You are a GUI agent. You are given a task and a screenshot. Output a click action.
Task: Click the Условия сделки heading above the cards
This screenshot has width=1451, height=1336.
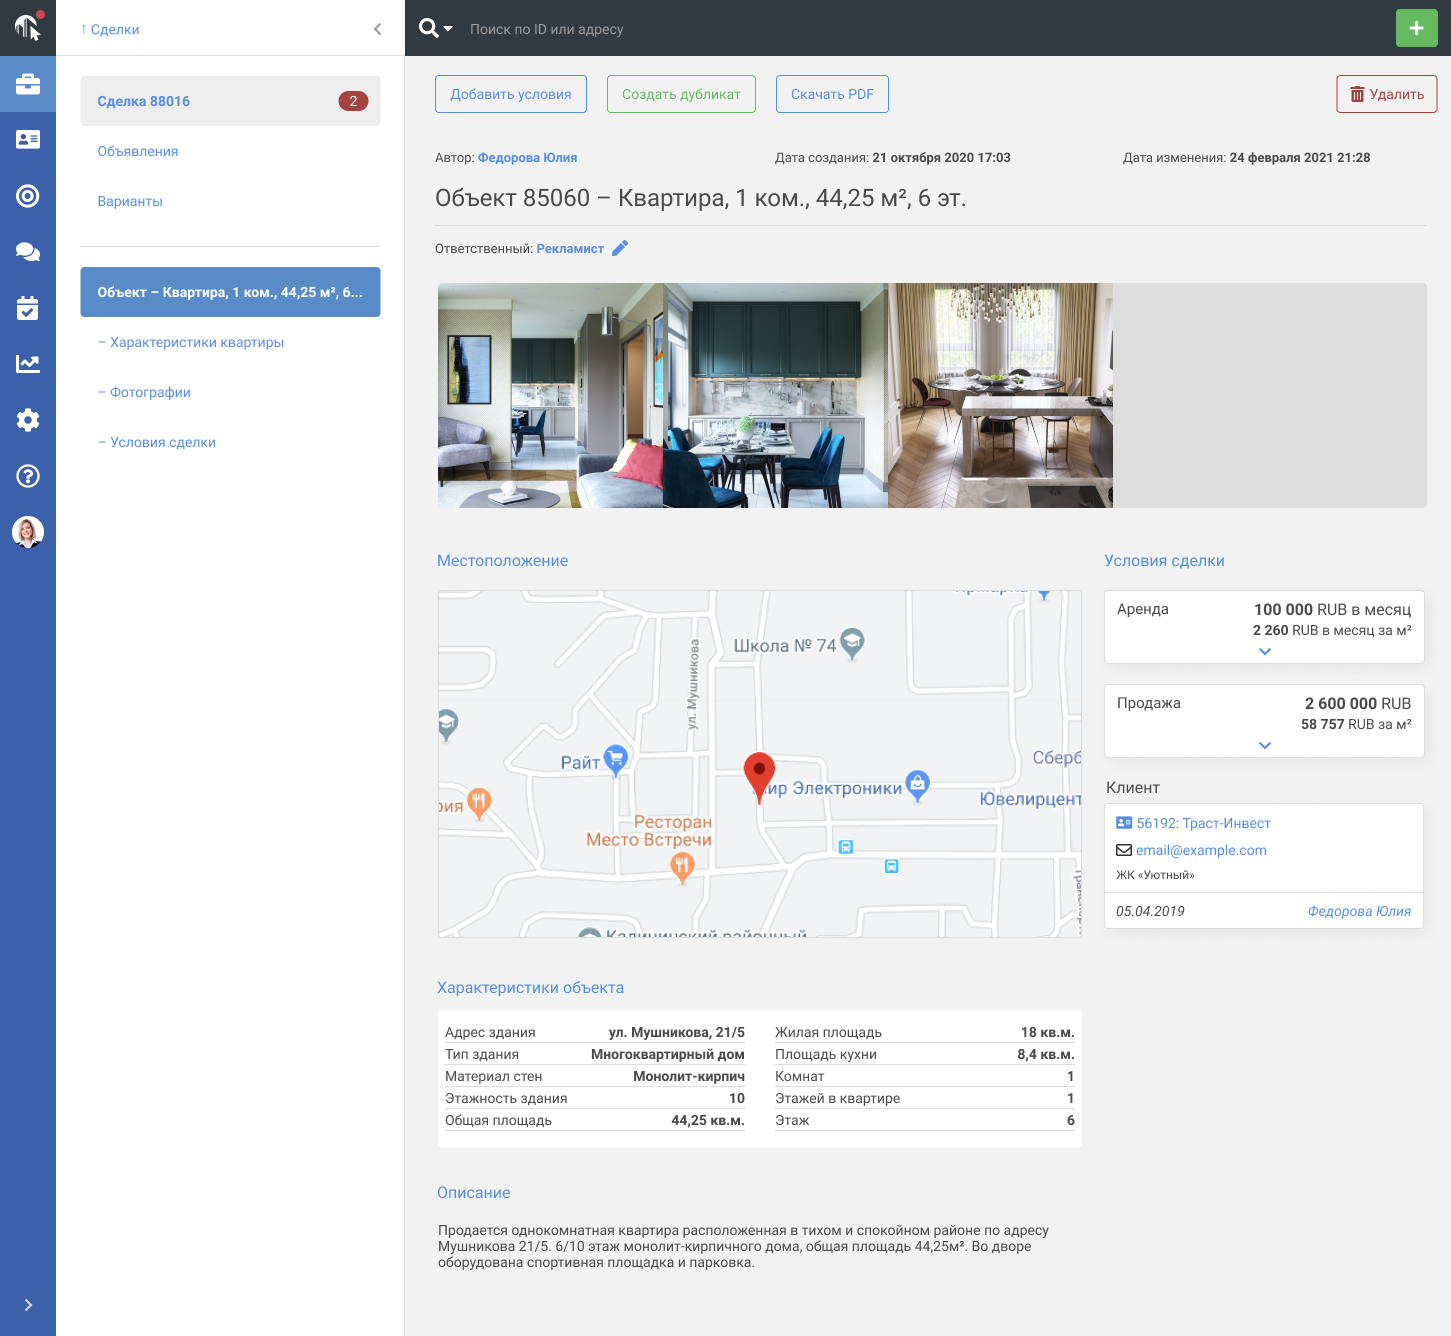tap(1164, 561)
